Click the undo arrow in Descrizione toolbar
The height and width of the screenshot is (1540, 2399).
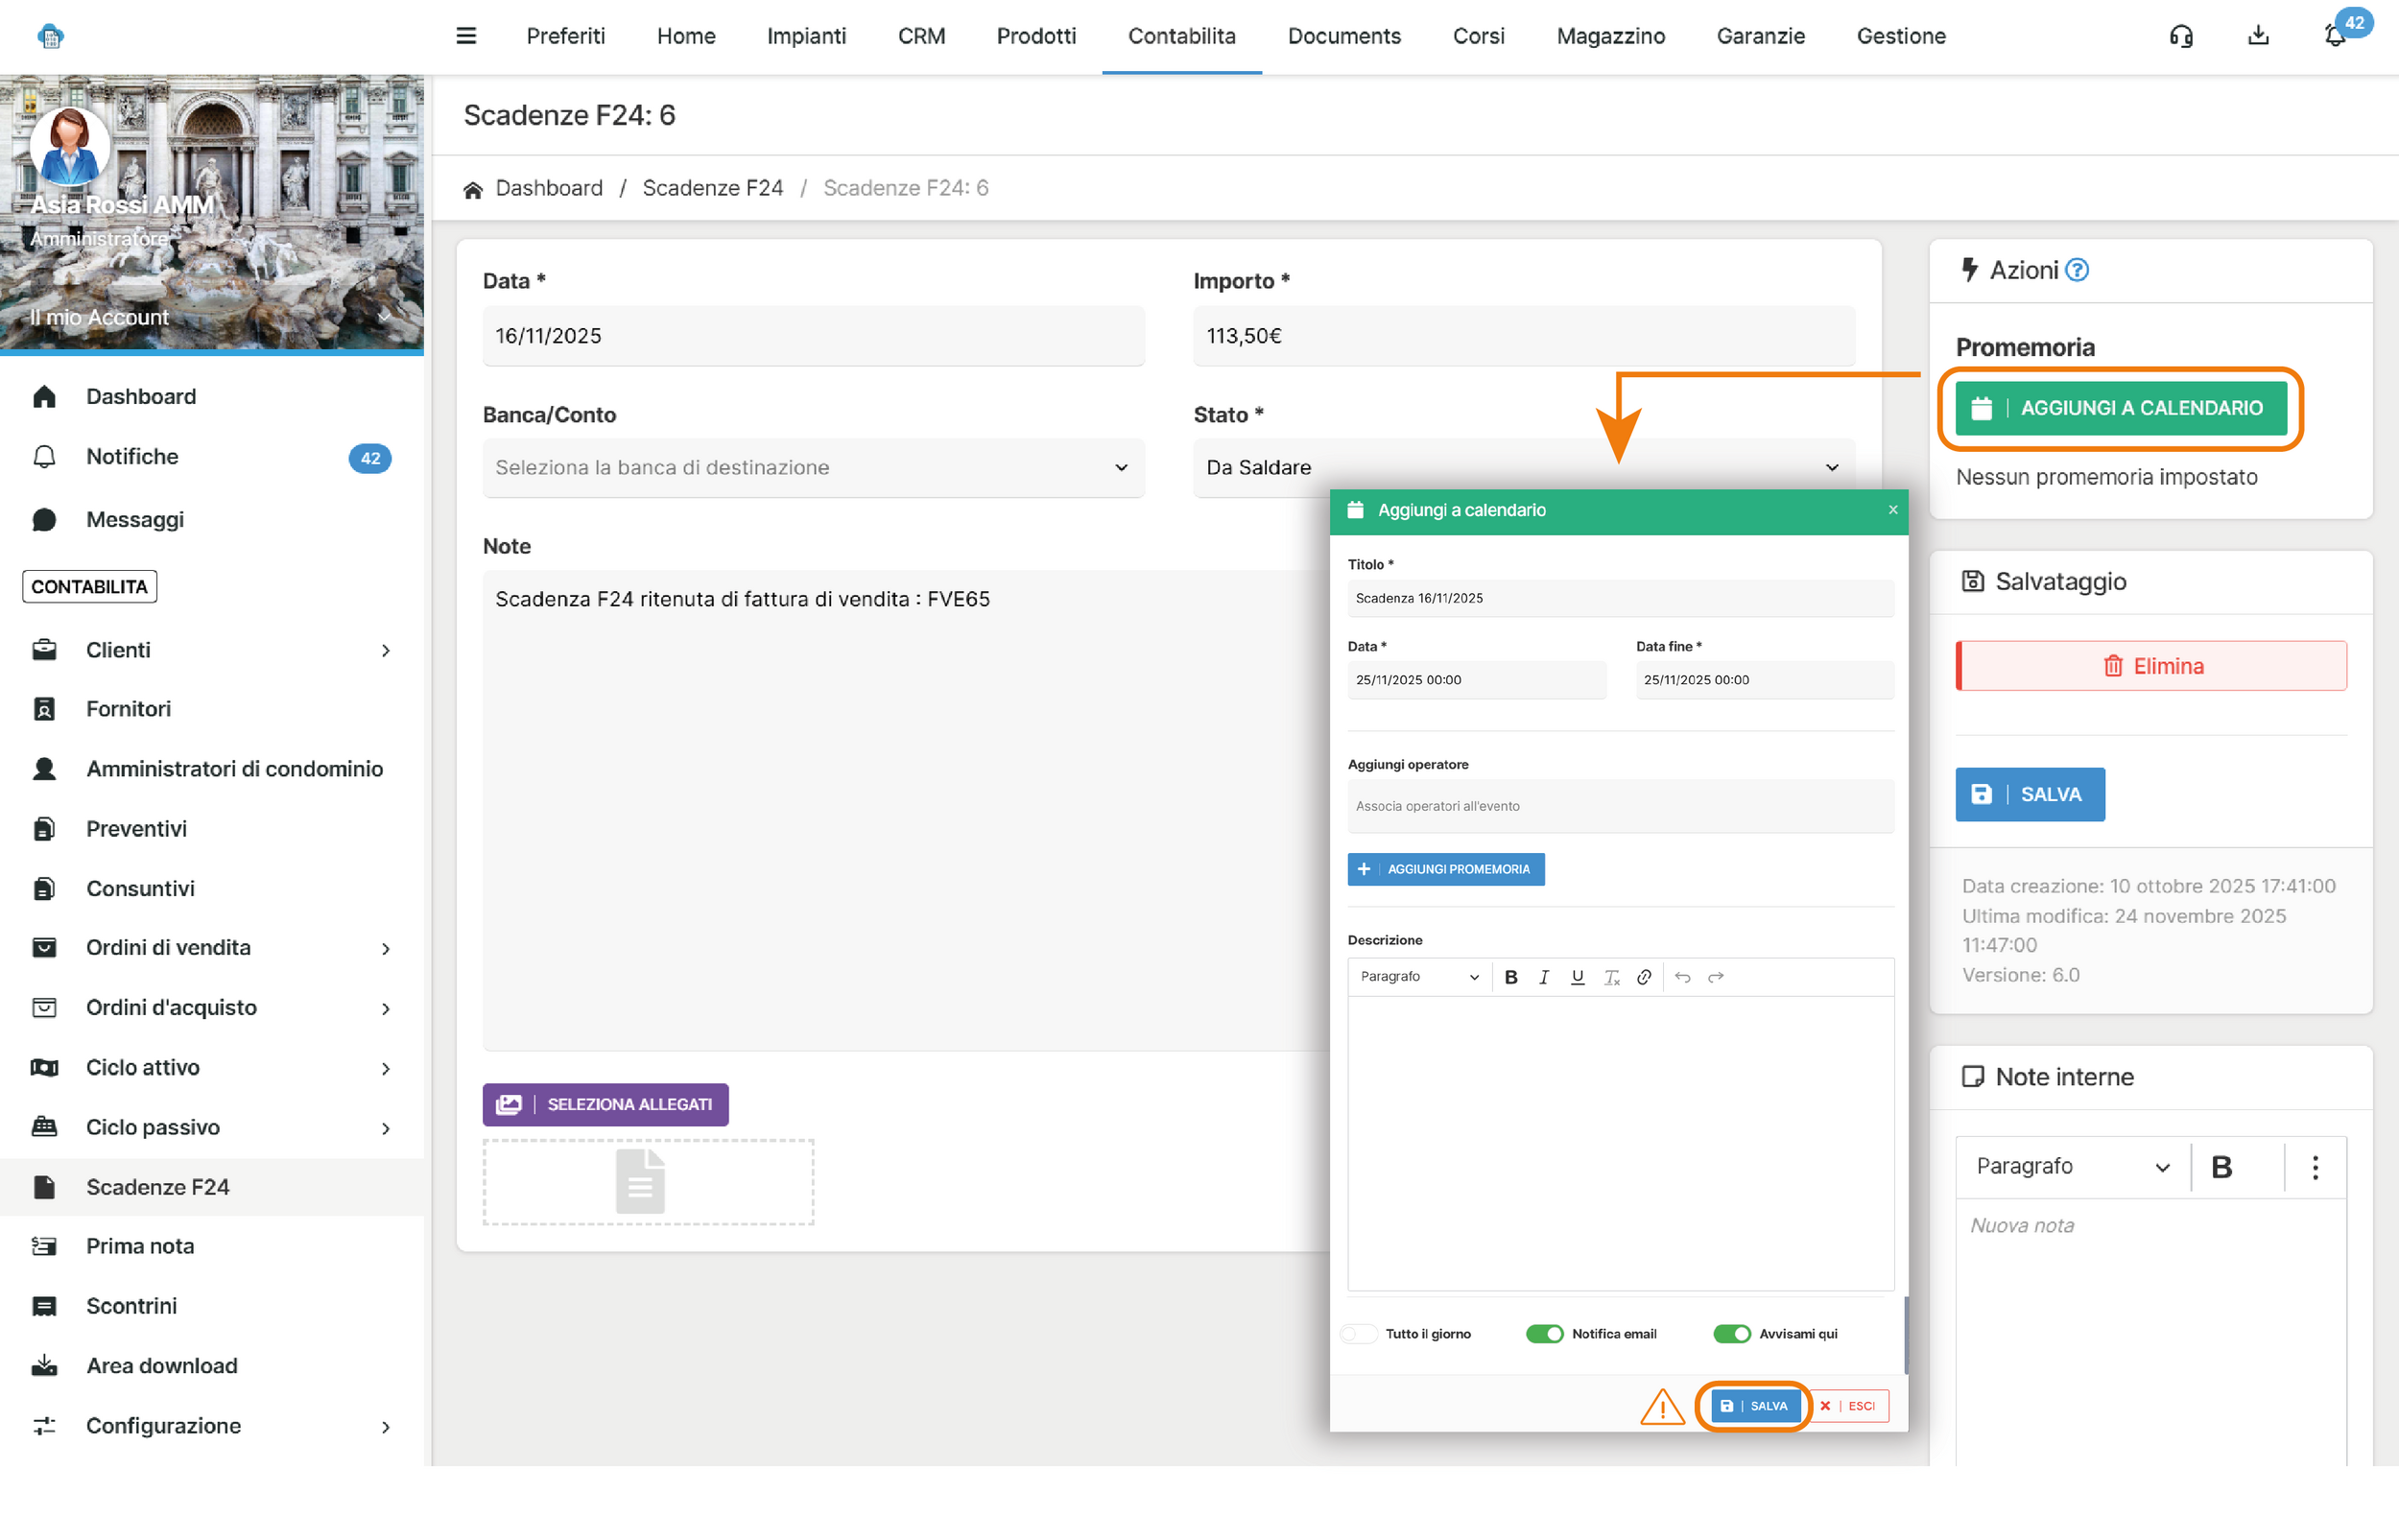pos(1682,977)
